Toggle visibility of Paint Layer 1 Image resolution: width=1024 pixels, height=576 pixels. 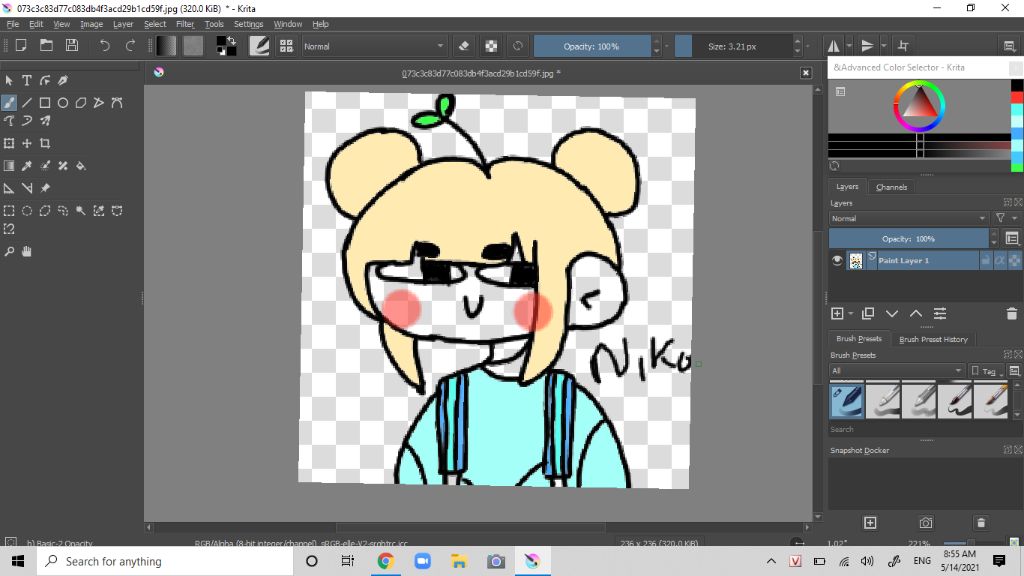(837, 260)
